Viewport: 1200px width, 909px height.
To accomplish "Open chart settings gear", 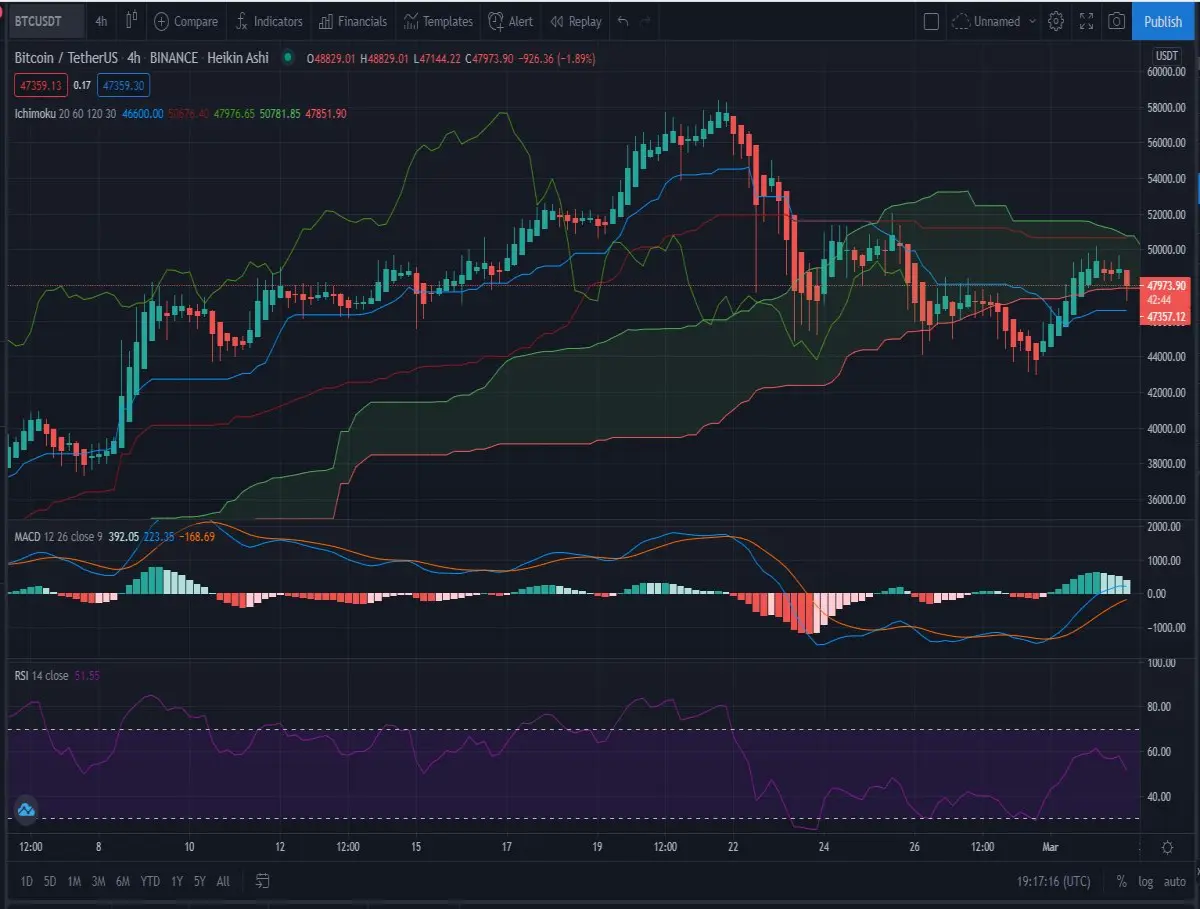I will tap(1056, 21).
